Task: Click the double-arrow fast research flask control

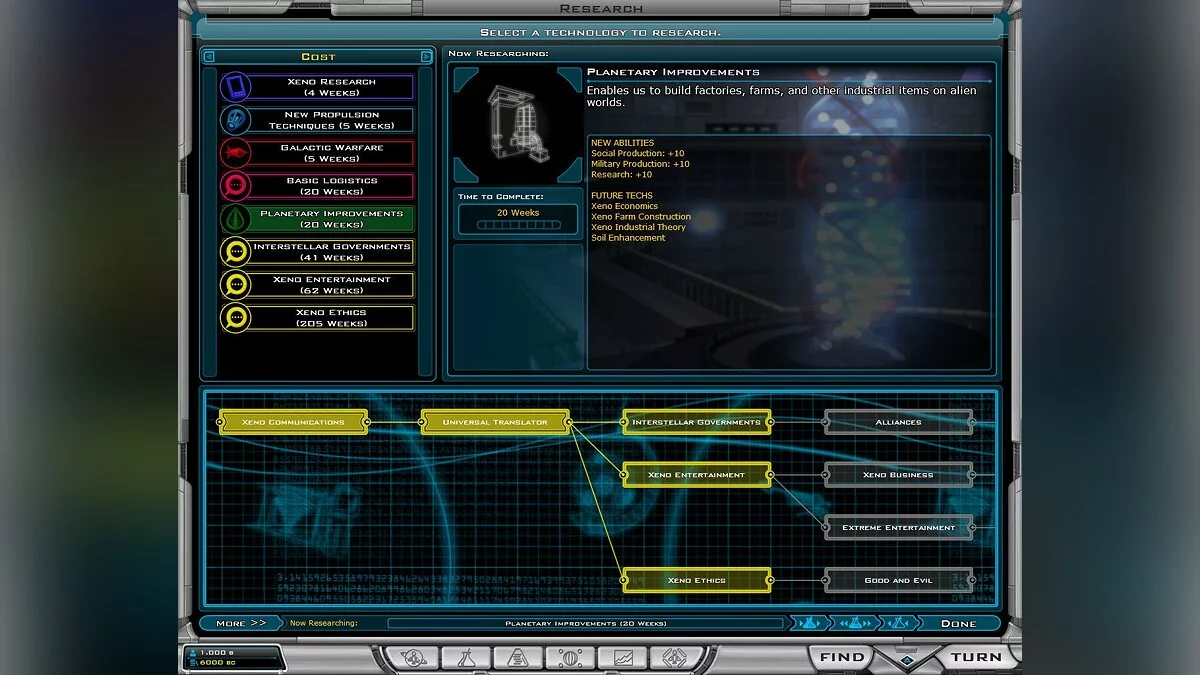Action: (x=855, y=622)
